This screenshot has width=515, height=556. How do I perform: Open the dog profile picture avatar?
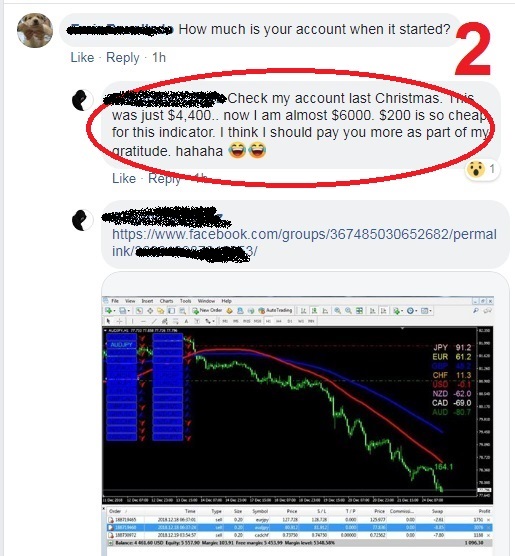tap(35, 30)
